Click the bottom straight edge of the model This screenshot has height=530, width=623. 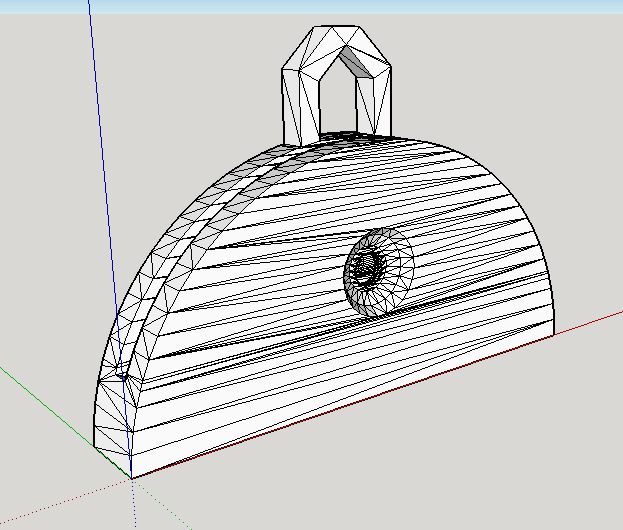click(x=350, y=405)
